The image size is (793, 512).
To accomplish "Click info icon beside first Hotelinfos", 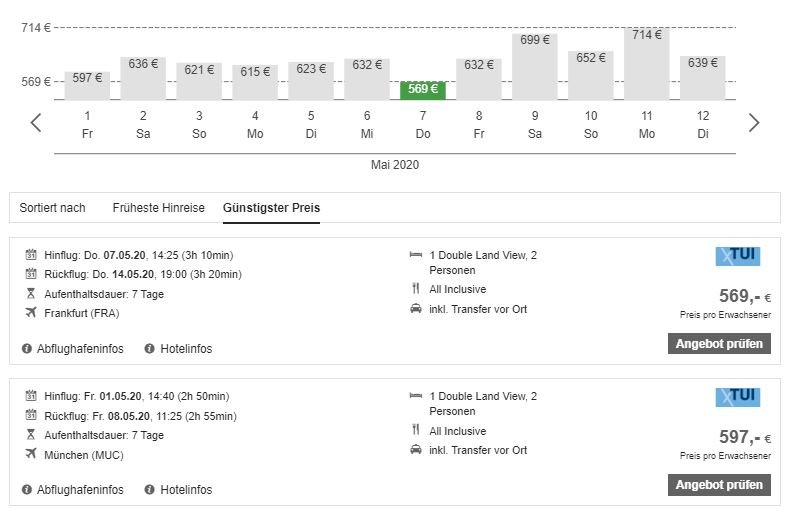I will coord(149,349).
